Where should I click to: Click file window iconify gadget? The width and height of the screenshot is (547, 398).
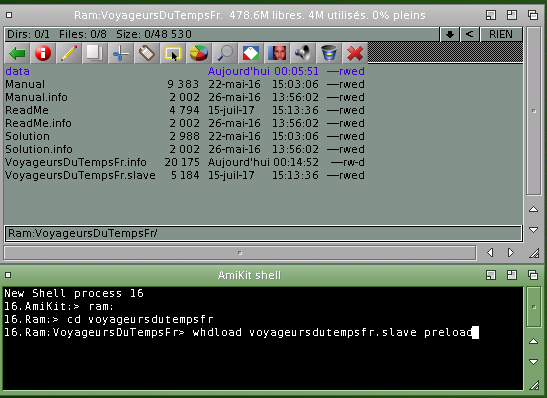coord(491,15)
